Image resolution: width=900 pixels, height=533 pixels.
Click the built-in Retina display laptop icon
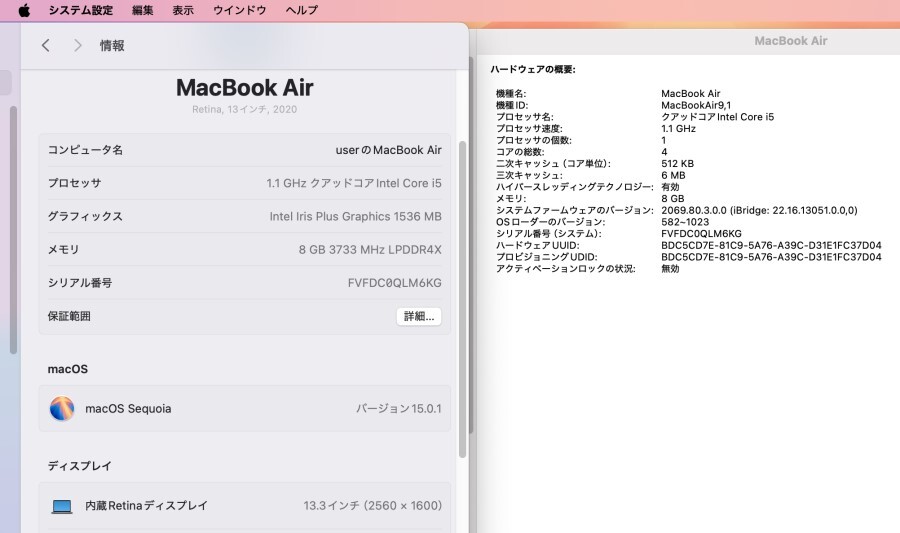[62, 506]
